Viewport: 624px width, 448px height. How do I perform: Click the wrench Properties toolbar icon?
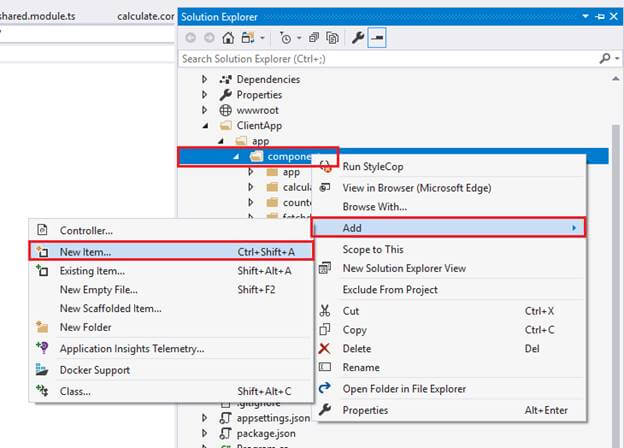coord(358,38)
